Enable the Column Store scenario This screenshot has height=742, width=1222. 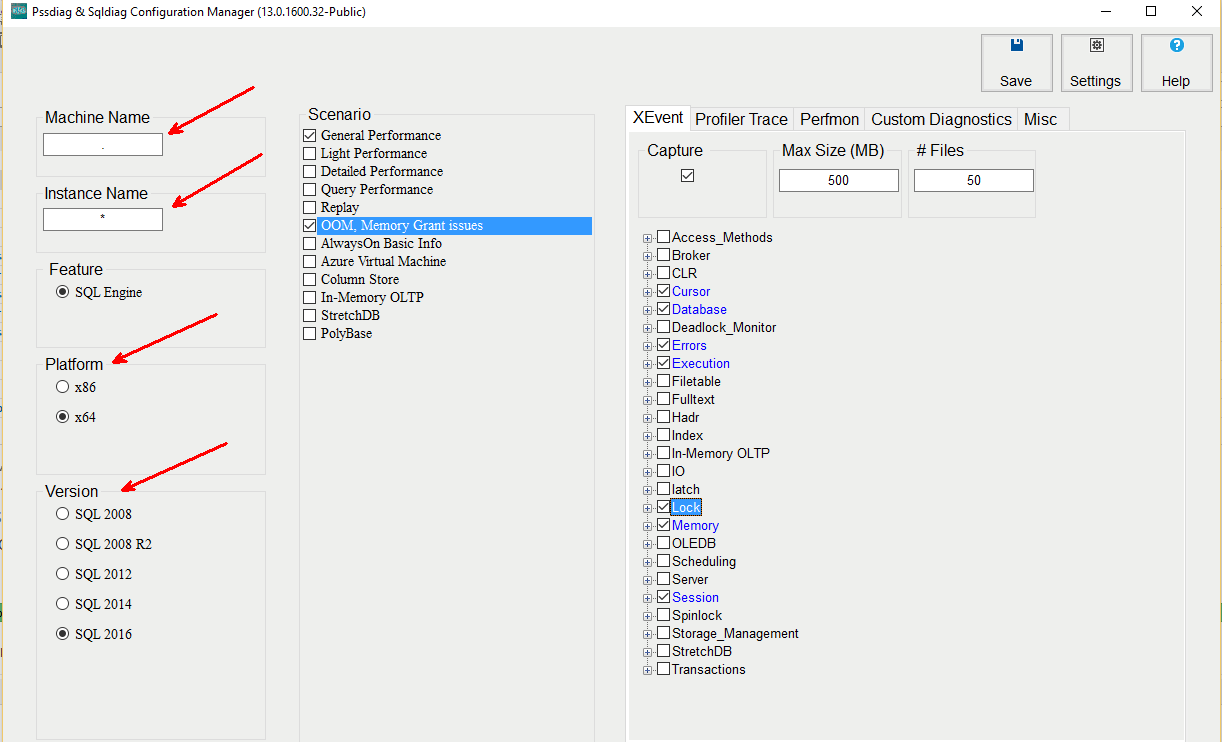309,279
